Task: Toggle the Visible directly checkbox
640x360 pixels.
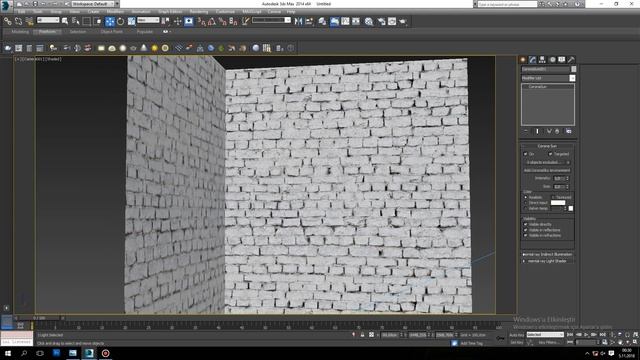Action: coord(526,224)
